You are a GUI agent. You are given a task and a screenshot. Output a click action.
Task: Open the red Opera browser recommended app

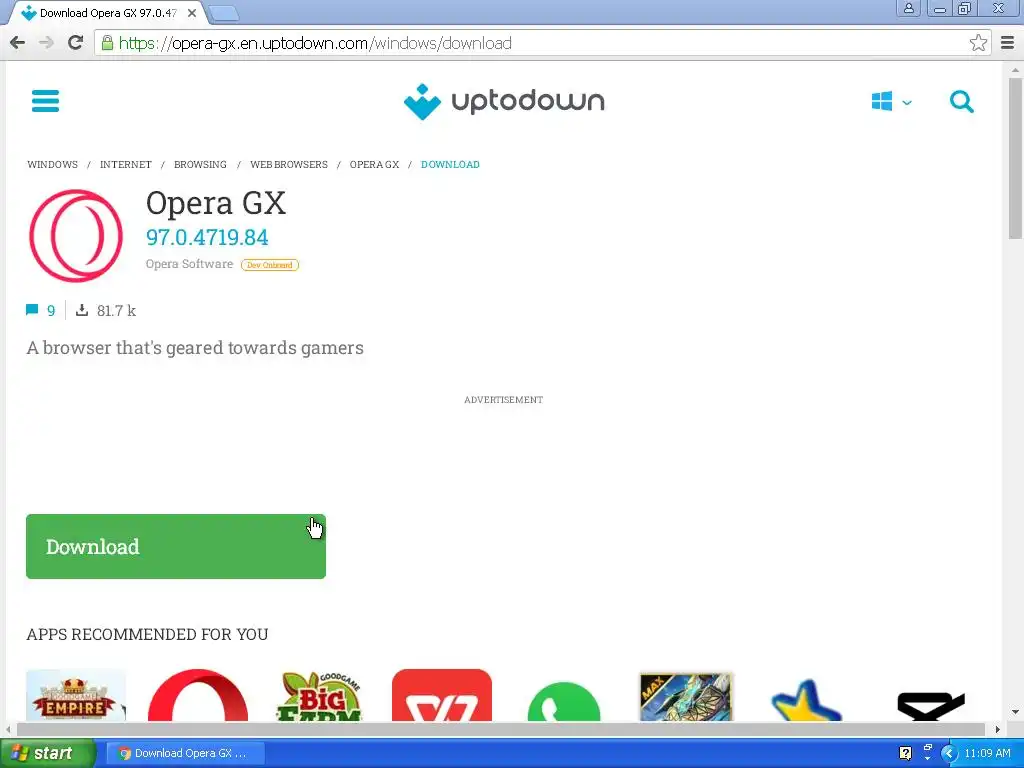tap(198, 695)
